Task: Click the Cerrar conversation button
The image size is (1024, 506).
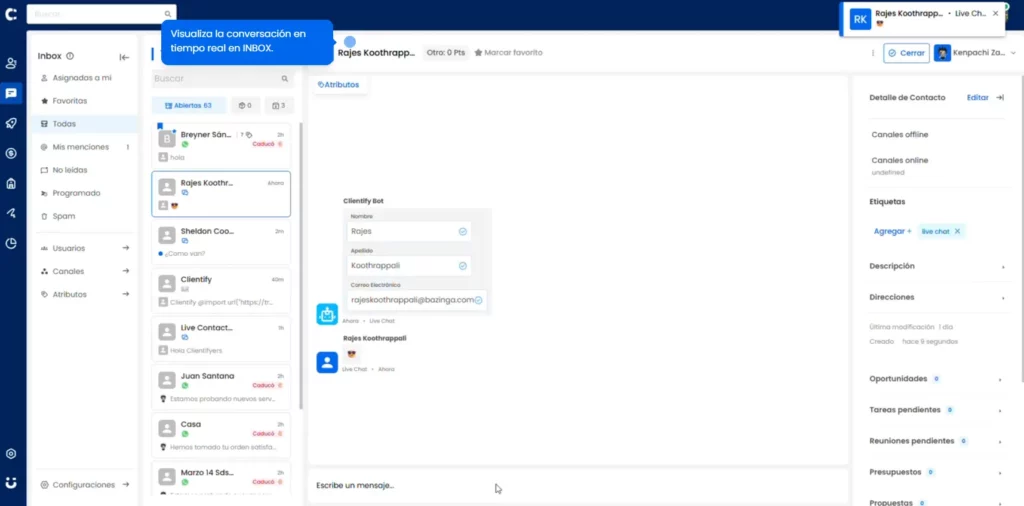Action: (906, 54)
